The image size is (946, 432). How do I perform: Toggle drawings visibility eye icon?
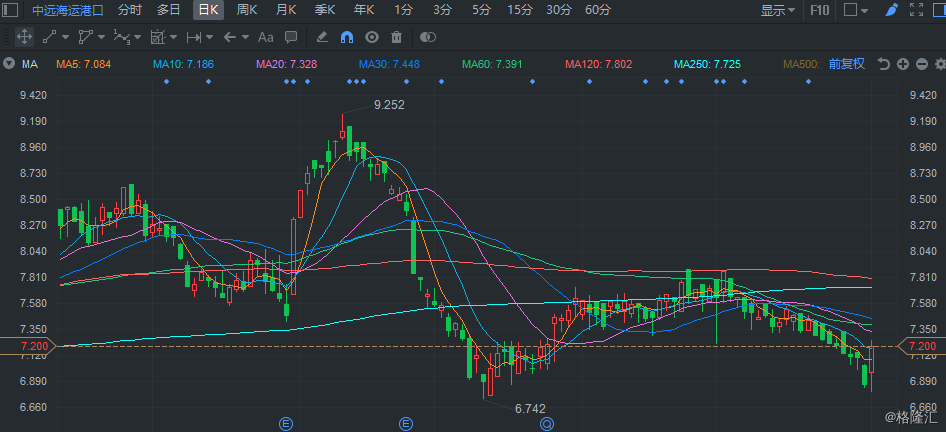point(372,37)
